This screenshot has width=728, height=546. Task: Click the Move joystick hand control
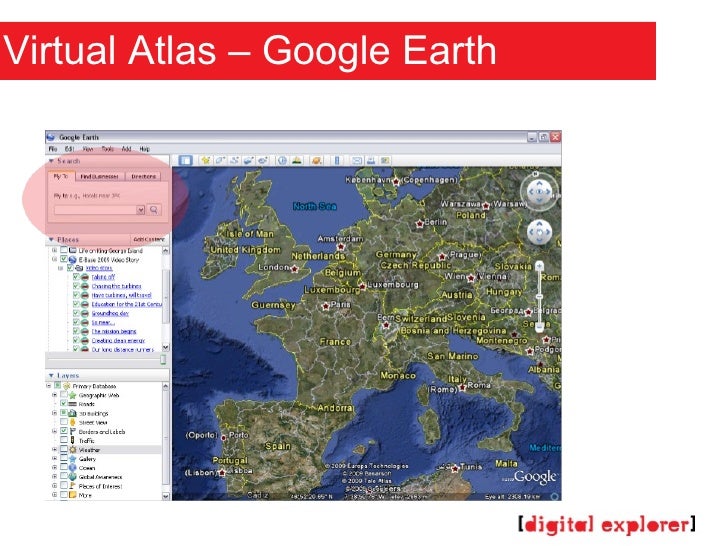[539, 232]
